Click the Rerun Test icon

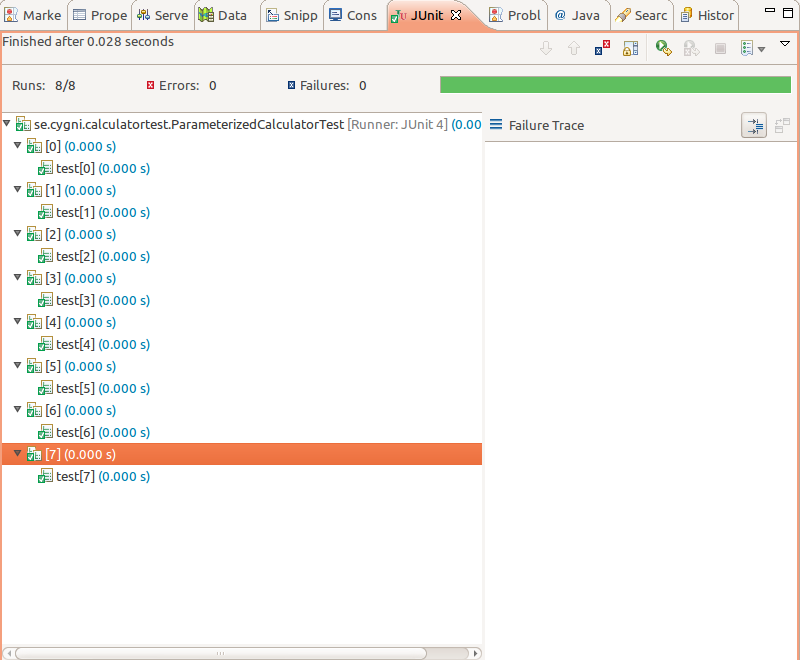click(663, 48)
